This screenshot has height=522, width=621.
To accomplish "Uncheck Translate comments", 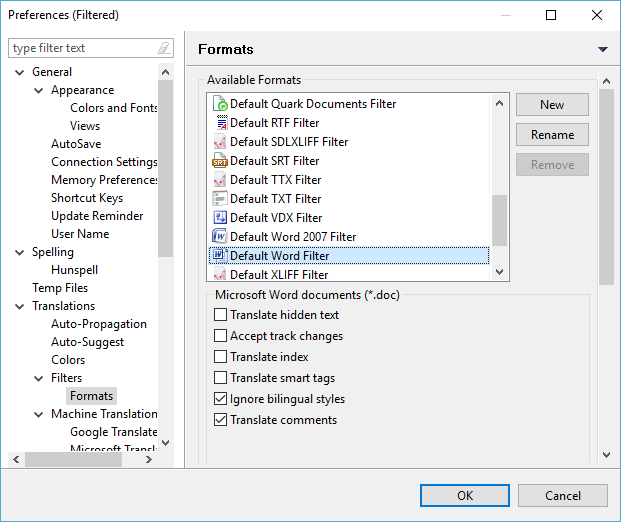I will [x=220, y=420].
